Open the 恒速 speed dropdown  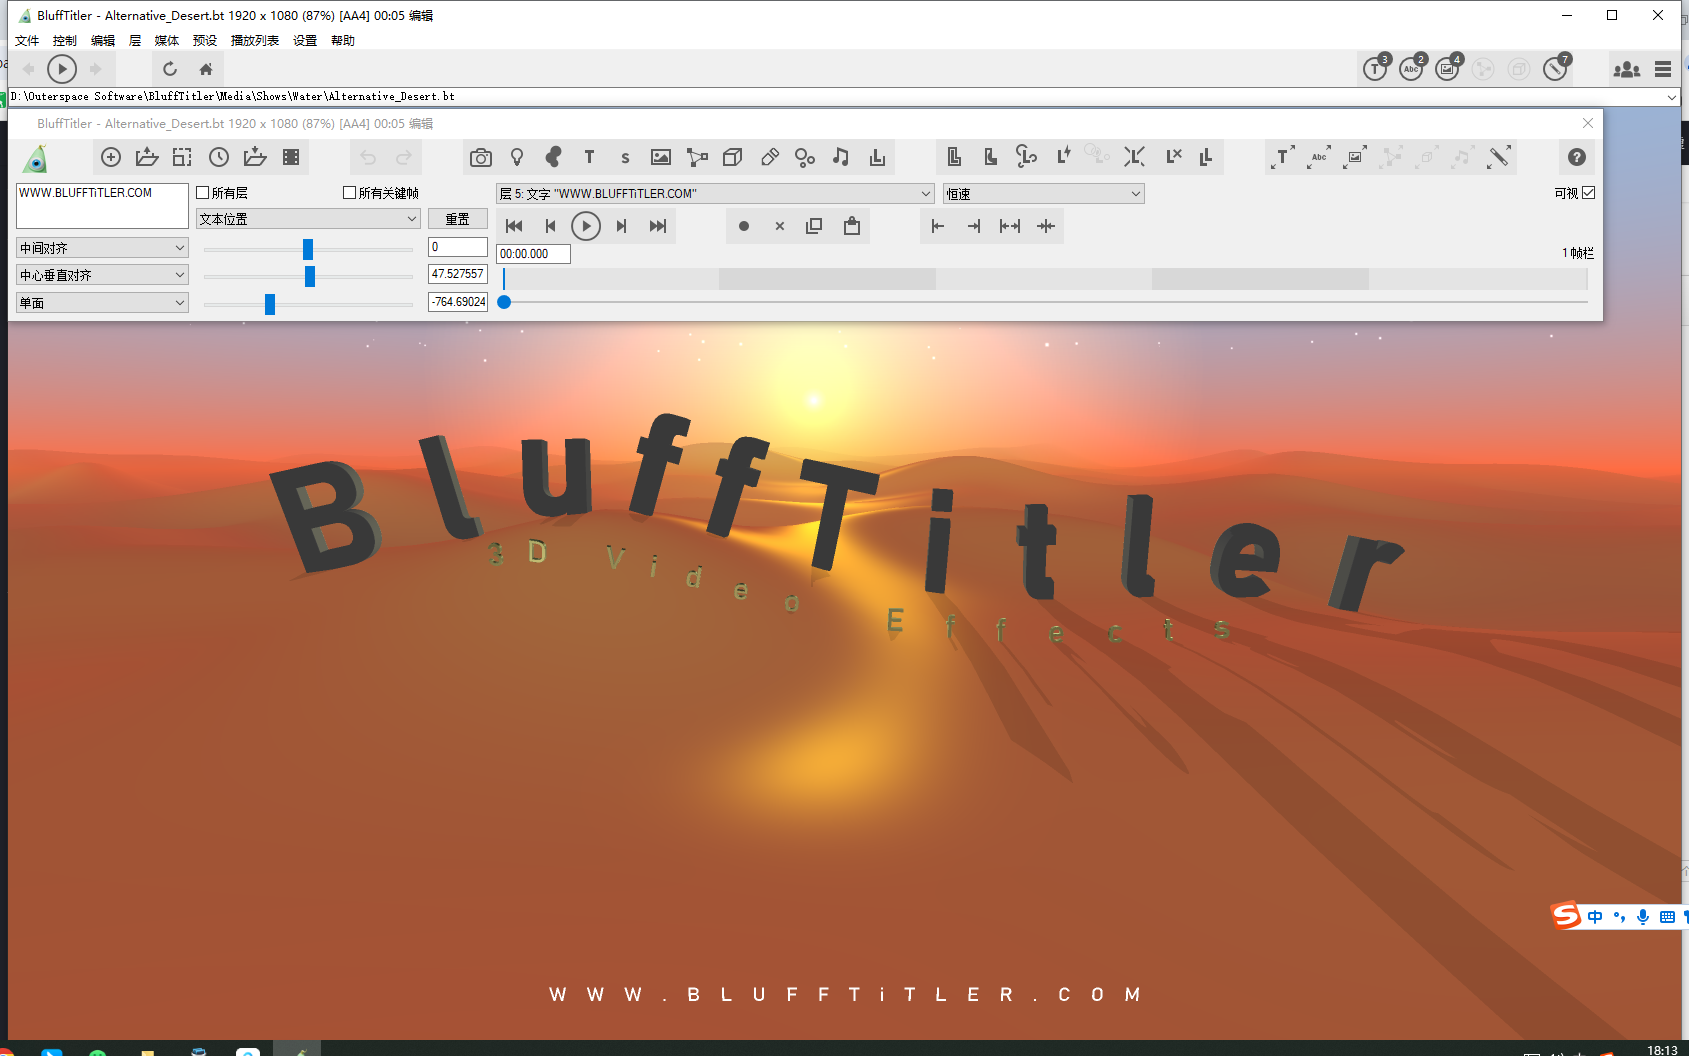click(1135, 193)
